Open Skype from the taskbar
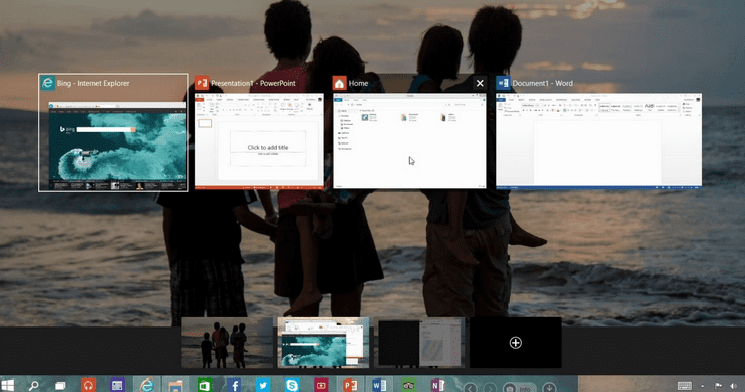 [x=292, y=385]
